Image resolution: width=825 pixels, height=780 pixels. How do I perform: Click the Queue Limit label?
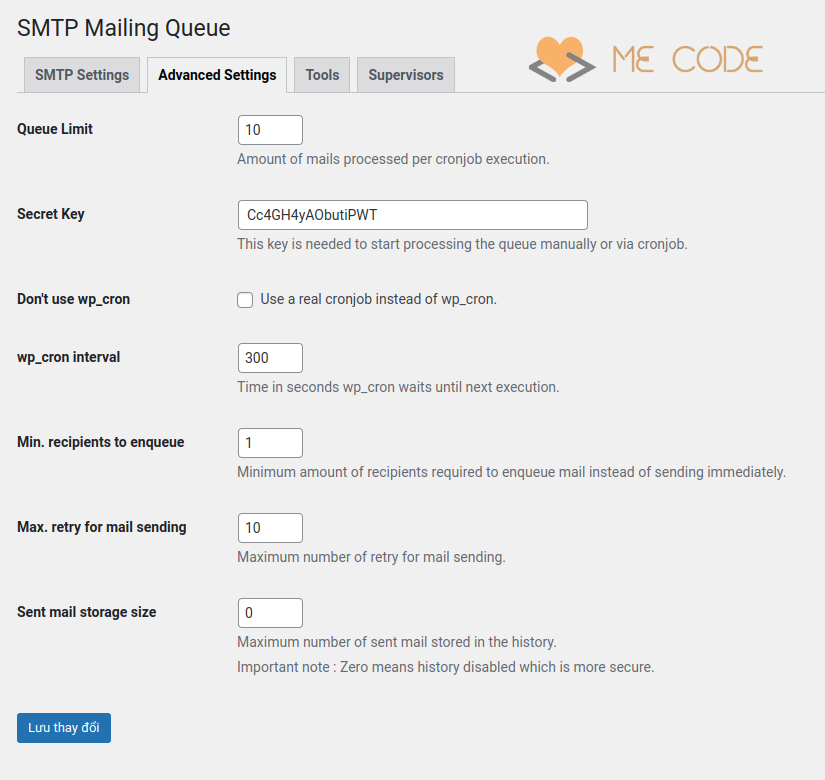(55, 129)
